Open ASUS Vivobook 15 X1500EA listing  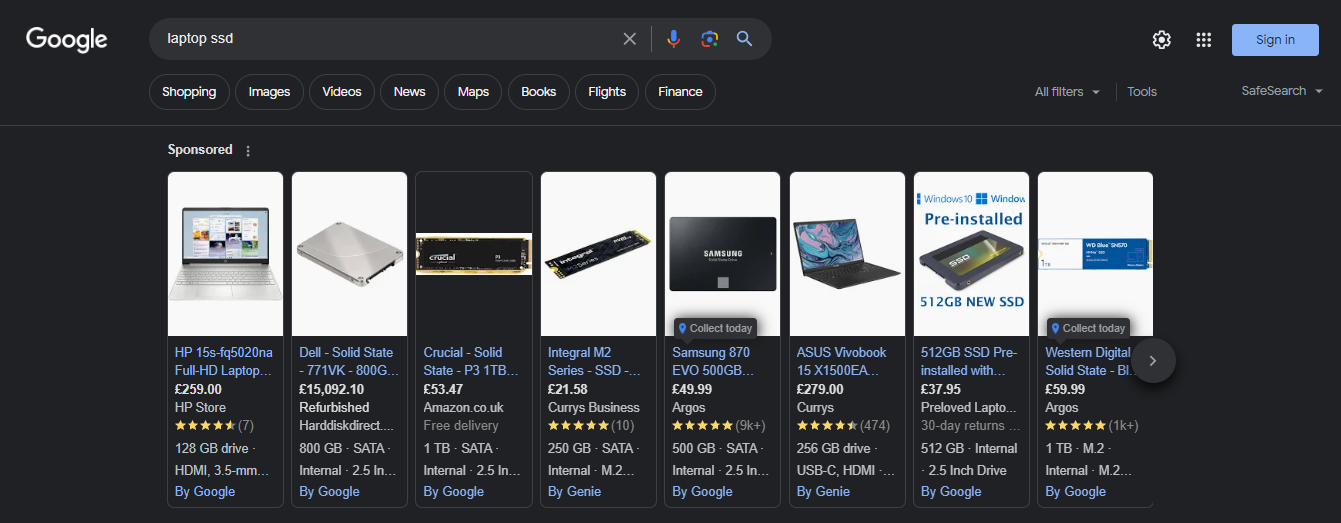[844, 361]
